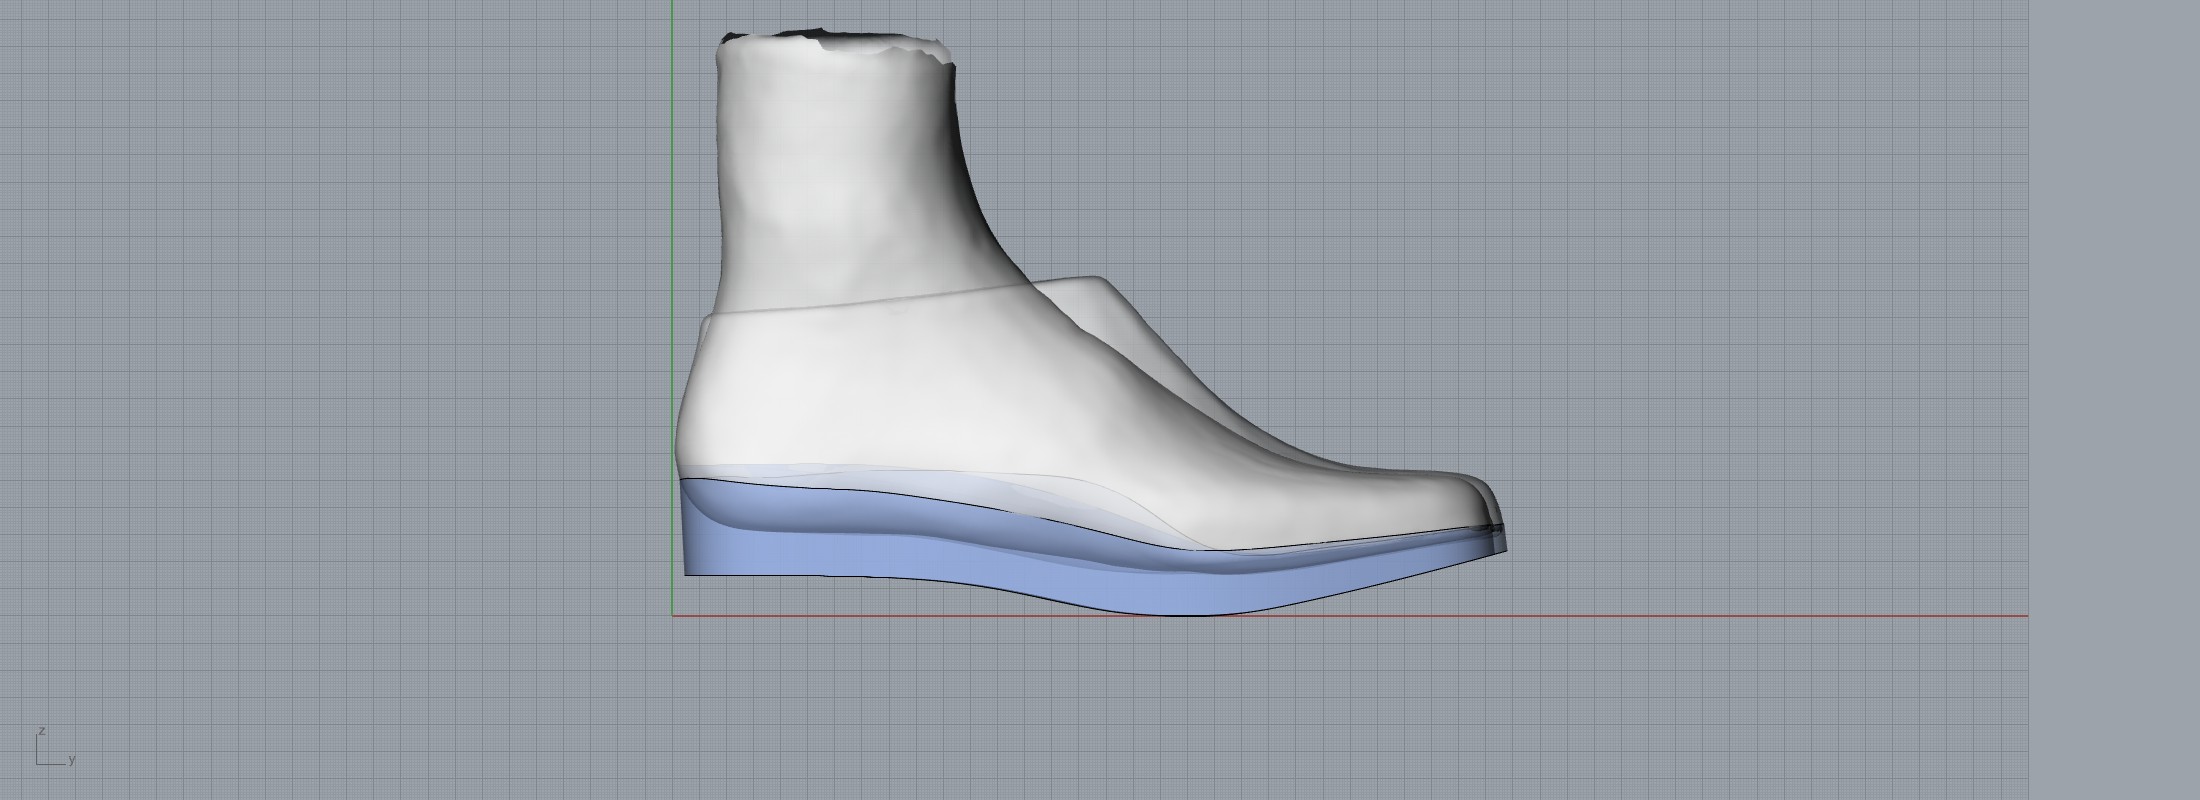Click the red horizontal axis line

pyautogui.click(x=1700, y=616)
